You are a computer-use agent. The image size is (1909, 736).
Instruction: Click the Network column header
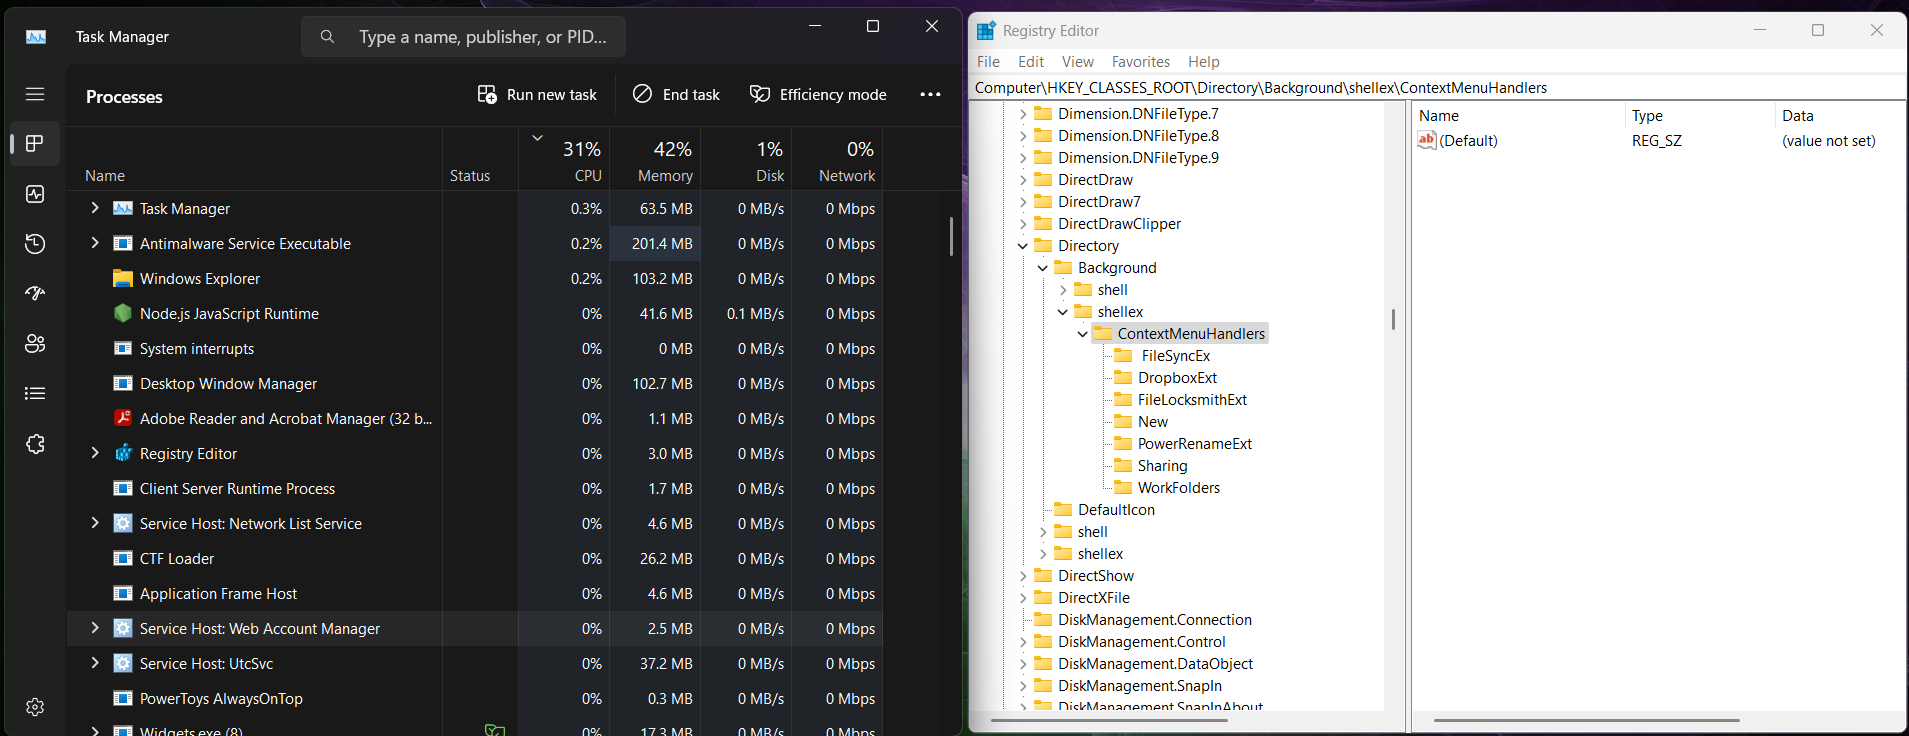coord(838,160)
